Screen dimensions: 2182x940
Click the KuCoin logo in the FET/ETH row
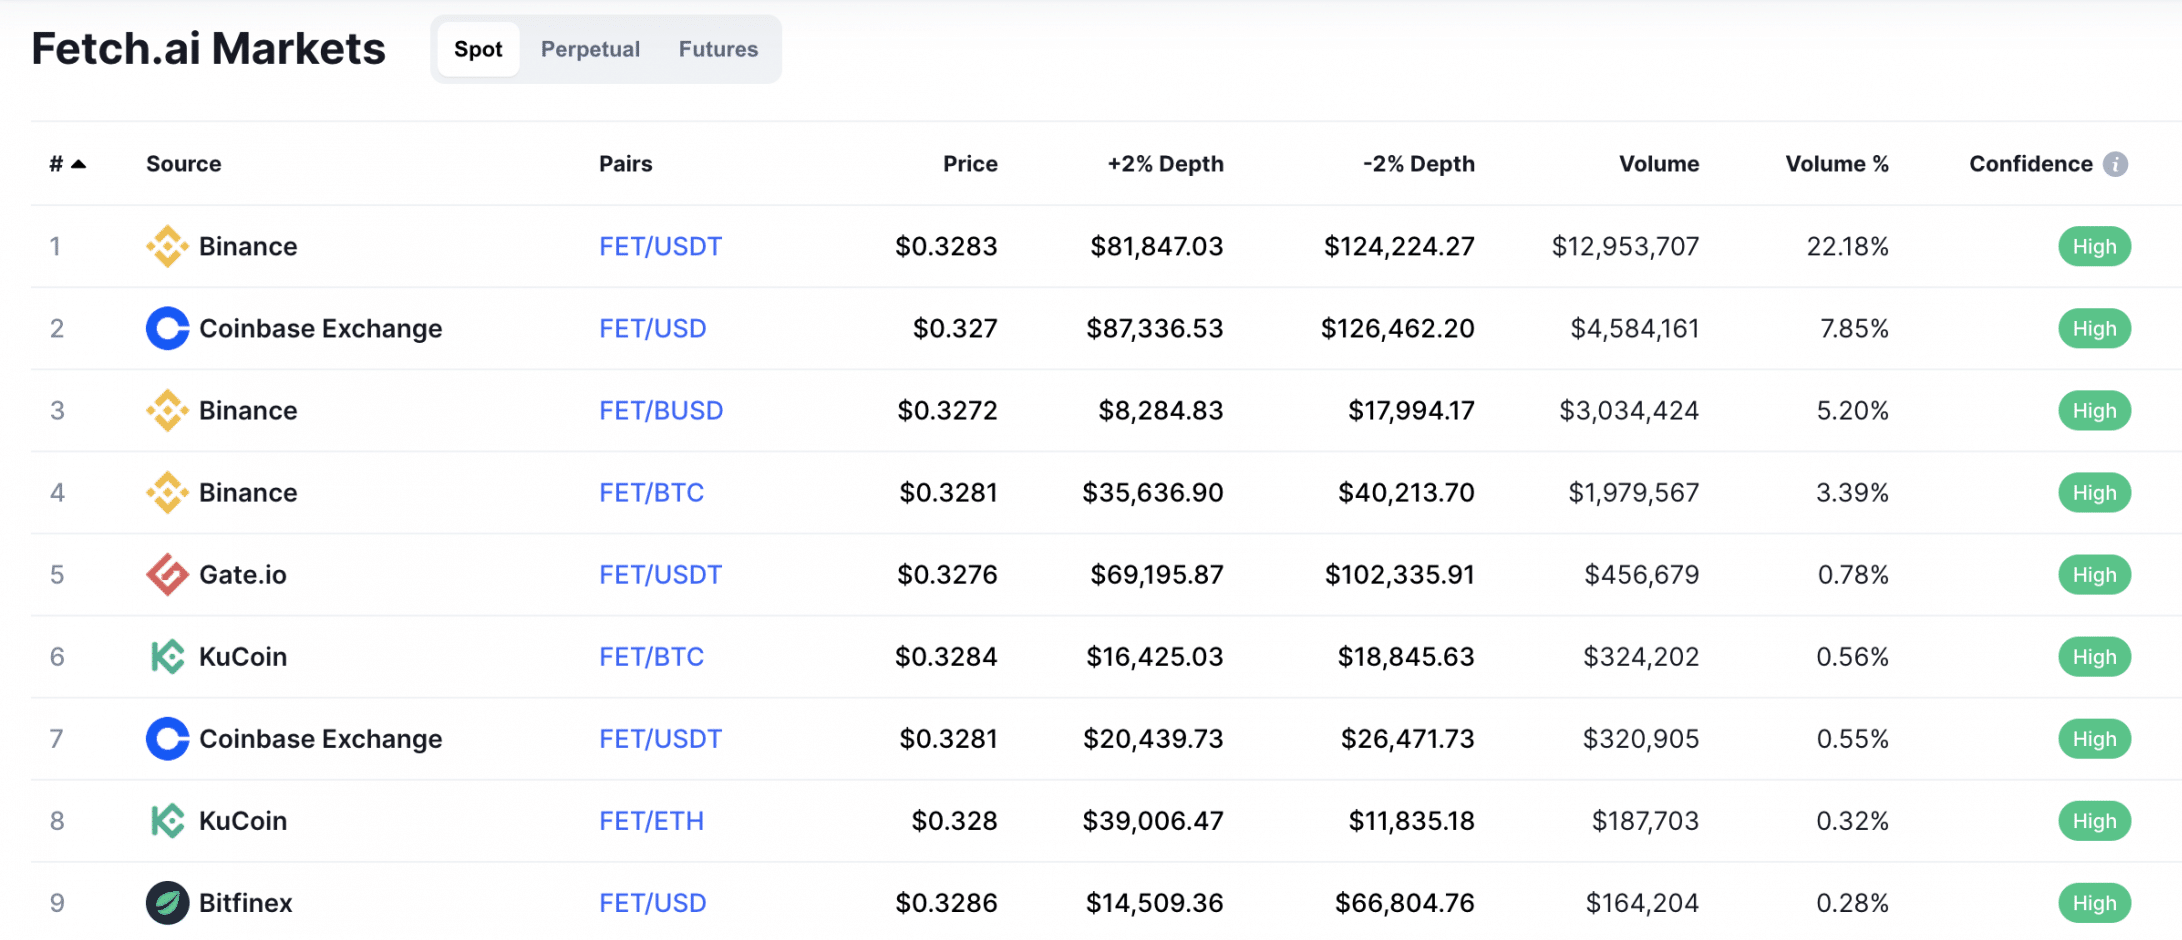[x=167, y=820]
